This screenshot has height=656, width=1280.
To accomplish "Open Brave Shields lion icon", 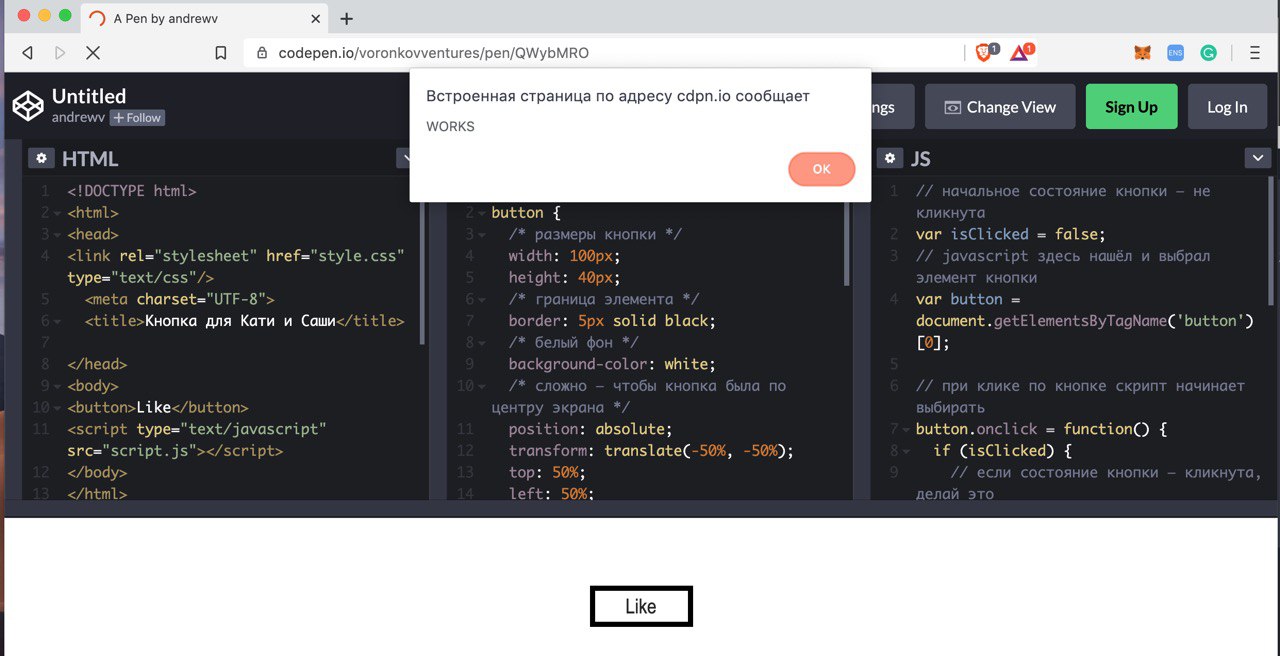I will coord(984,52).
